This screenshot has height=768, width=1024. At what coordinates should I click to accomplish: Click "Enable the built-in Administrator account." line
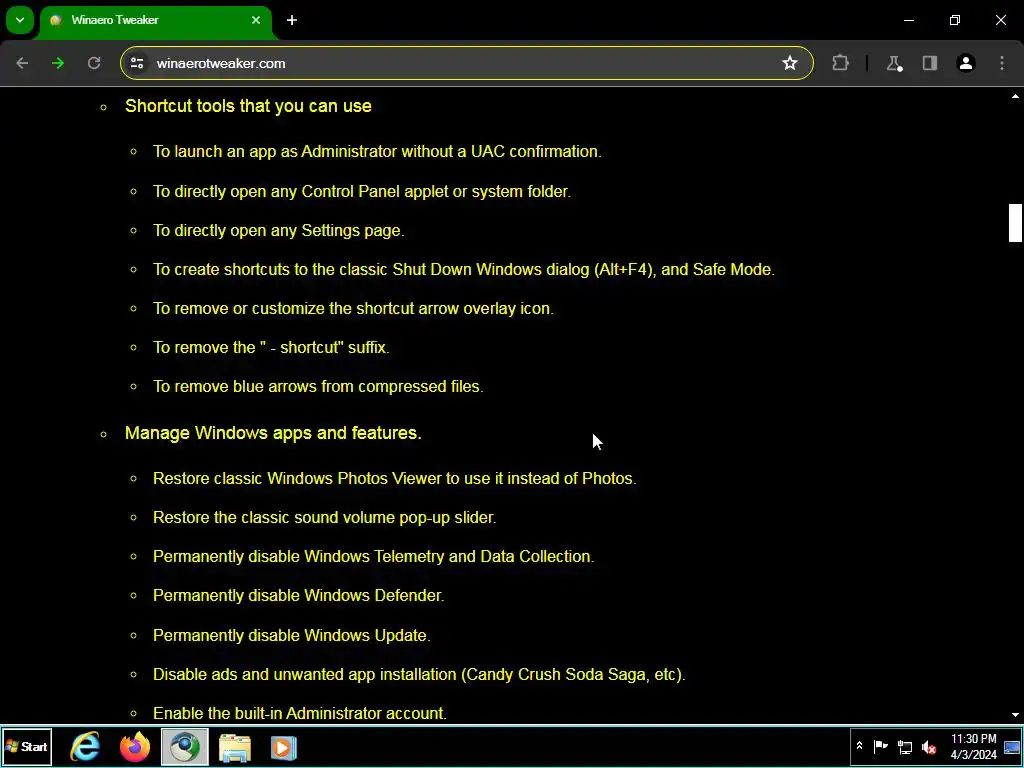300,713
